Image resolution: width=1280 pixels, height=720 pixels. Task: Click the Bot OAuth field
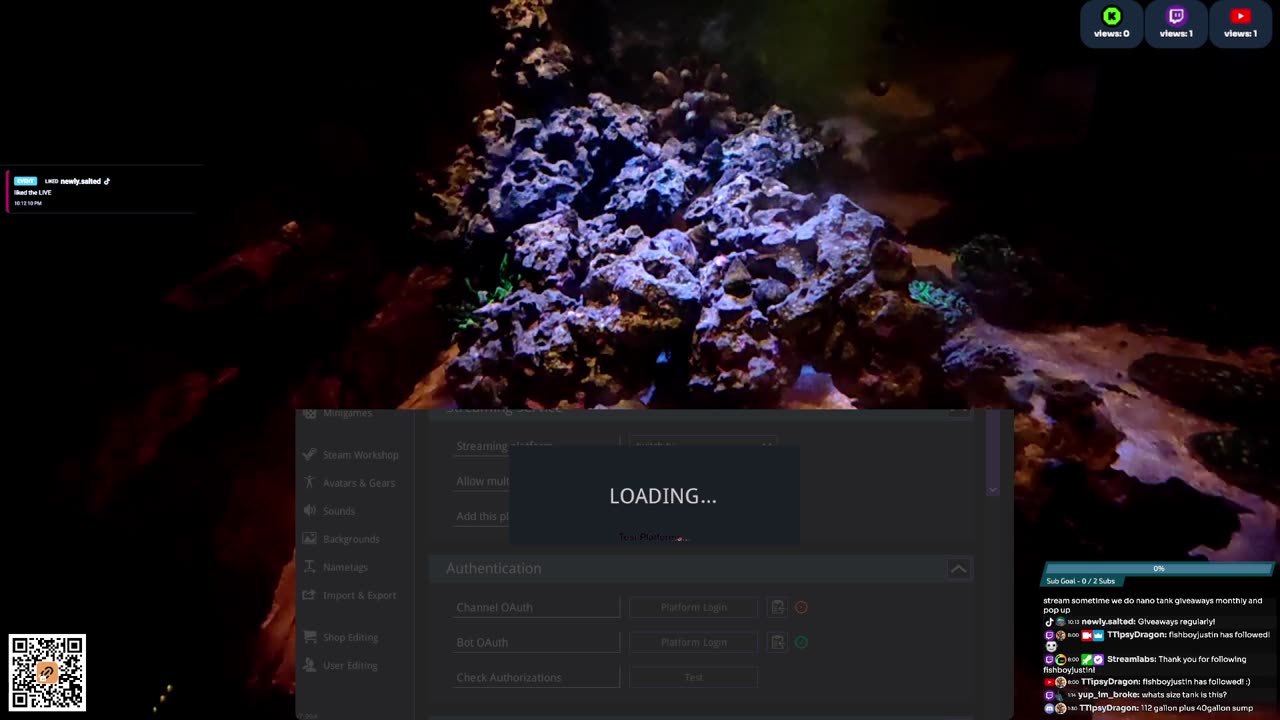[537, 642]
